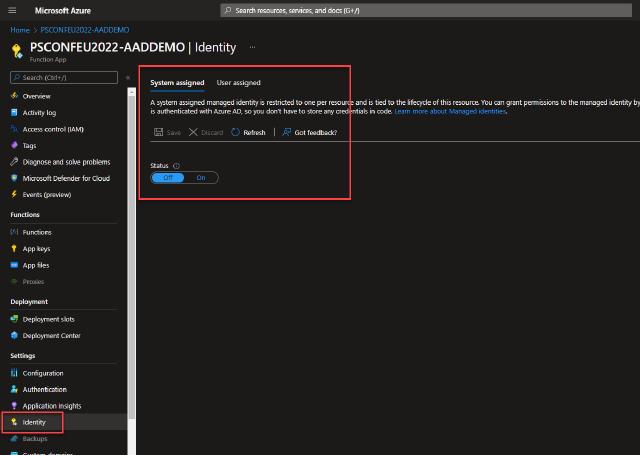Click the Refresh button label
The image size is (640, 455).
(x=254, y=133)
